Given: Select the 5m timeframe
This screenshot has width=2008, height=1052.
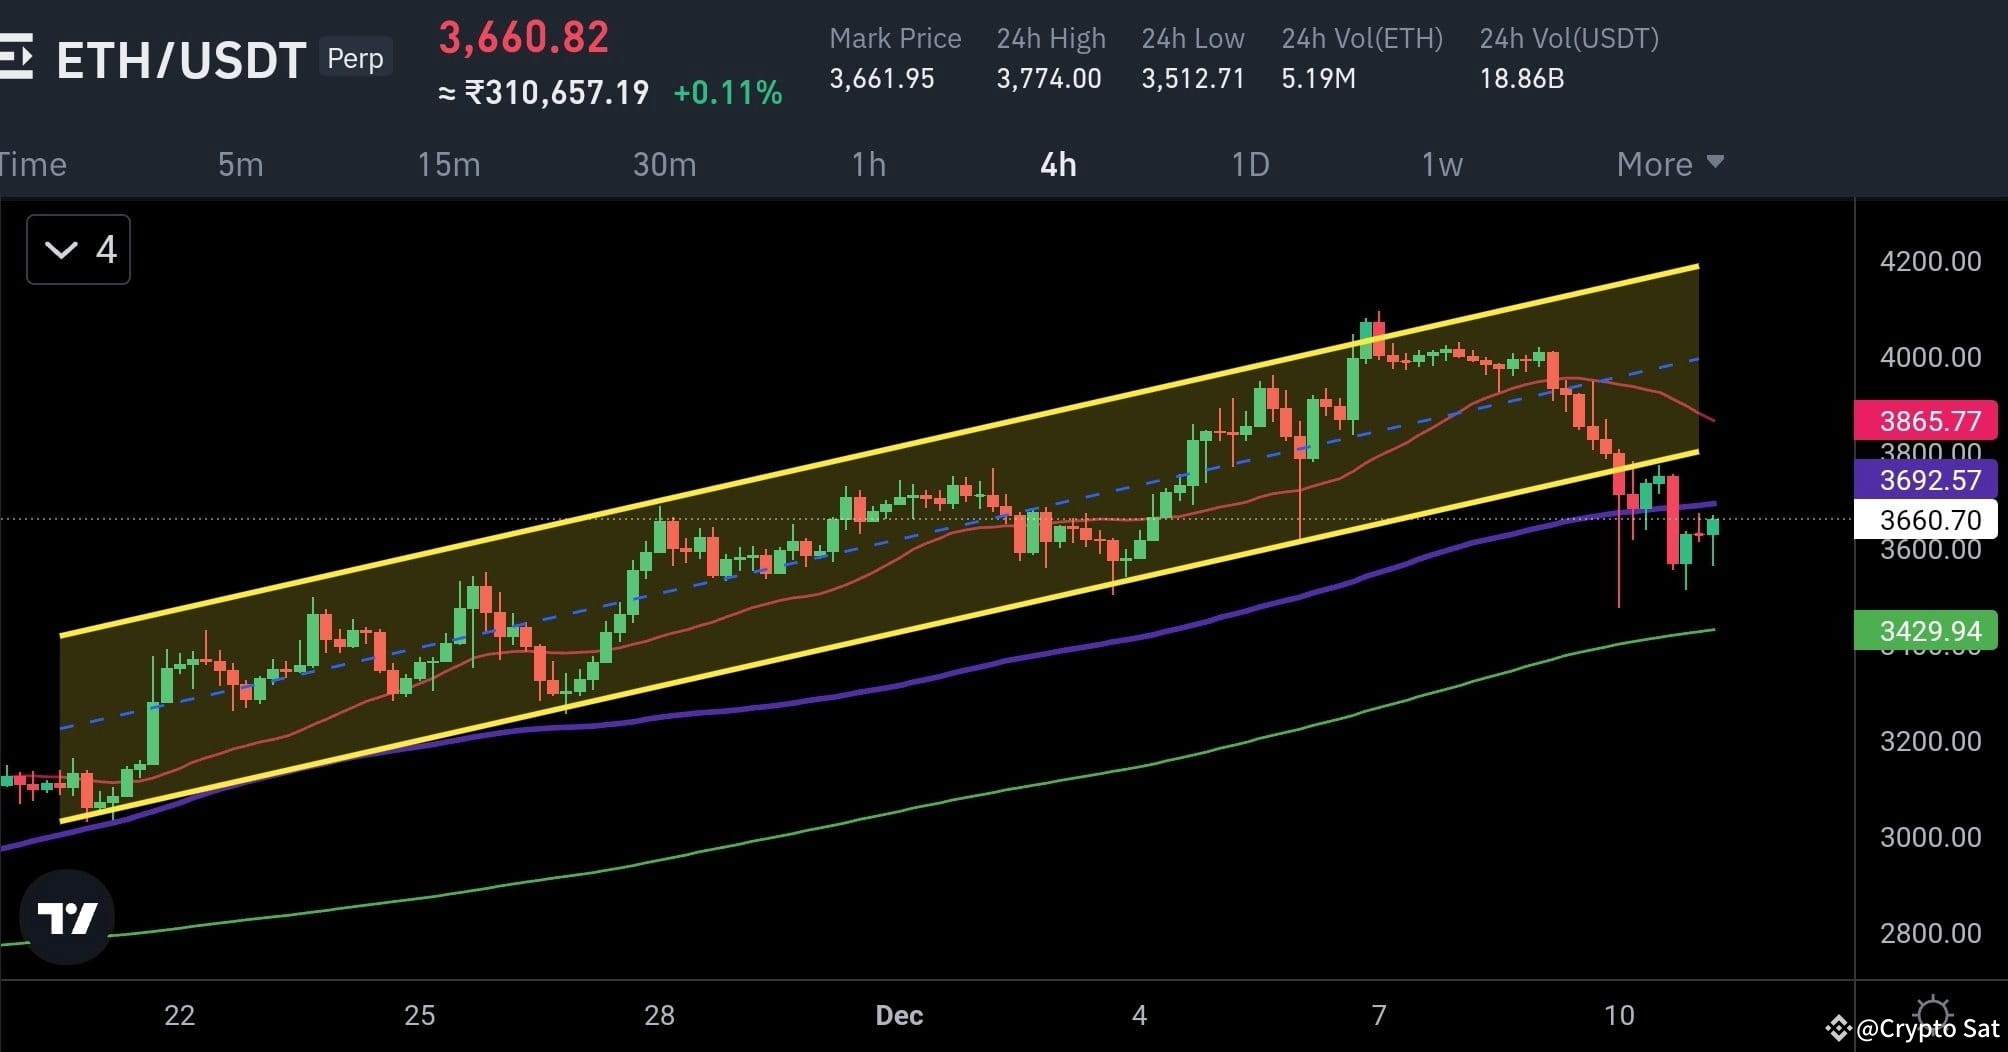Looking at the screenshot, I should [x=239, y=164].
